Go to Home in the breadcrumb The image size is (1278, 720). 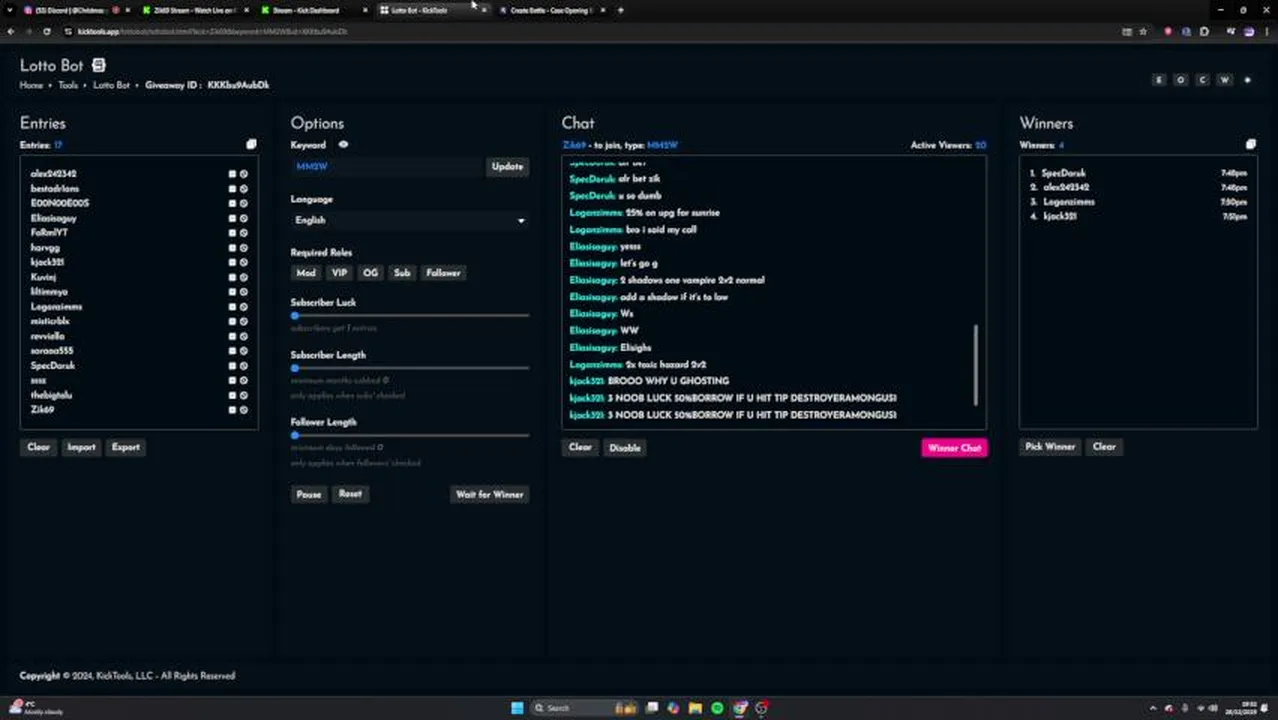[x=31, y=86]
